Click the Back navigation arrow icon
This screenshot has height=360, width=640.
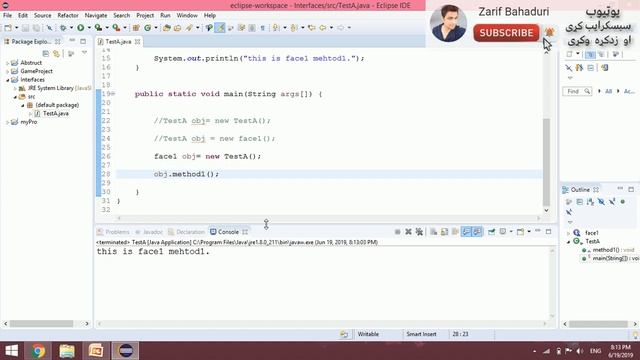tap(322, 28)
